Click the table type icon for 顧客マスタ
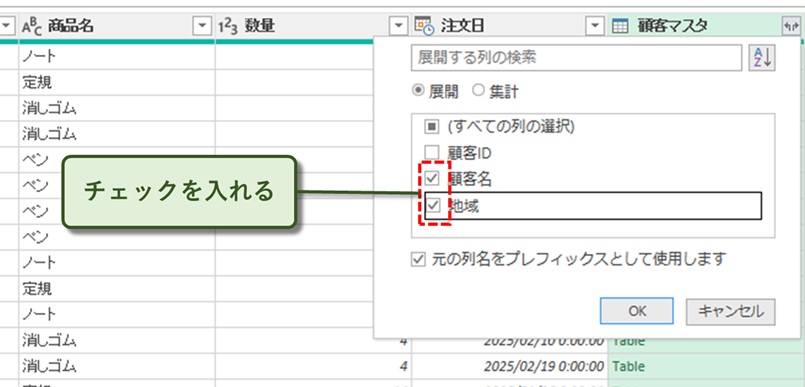Image resolution: width=805 pixels, height=387 pixels. [x=620, y=27]
